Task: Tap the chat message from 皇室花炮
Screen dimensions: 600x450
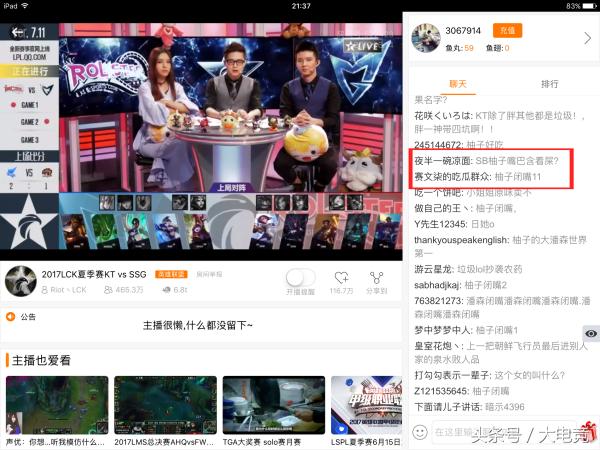Action: (x=501, y=352)
